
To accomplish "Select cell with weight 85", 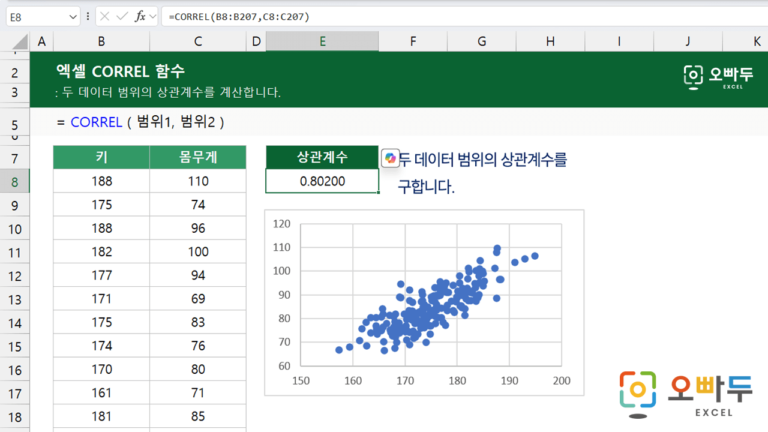I will click(x=198, y=416).
